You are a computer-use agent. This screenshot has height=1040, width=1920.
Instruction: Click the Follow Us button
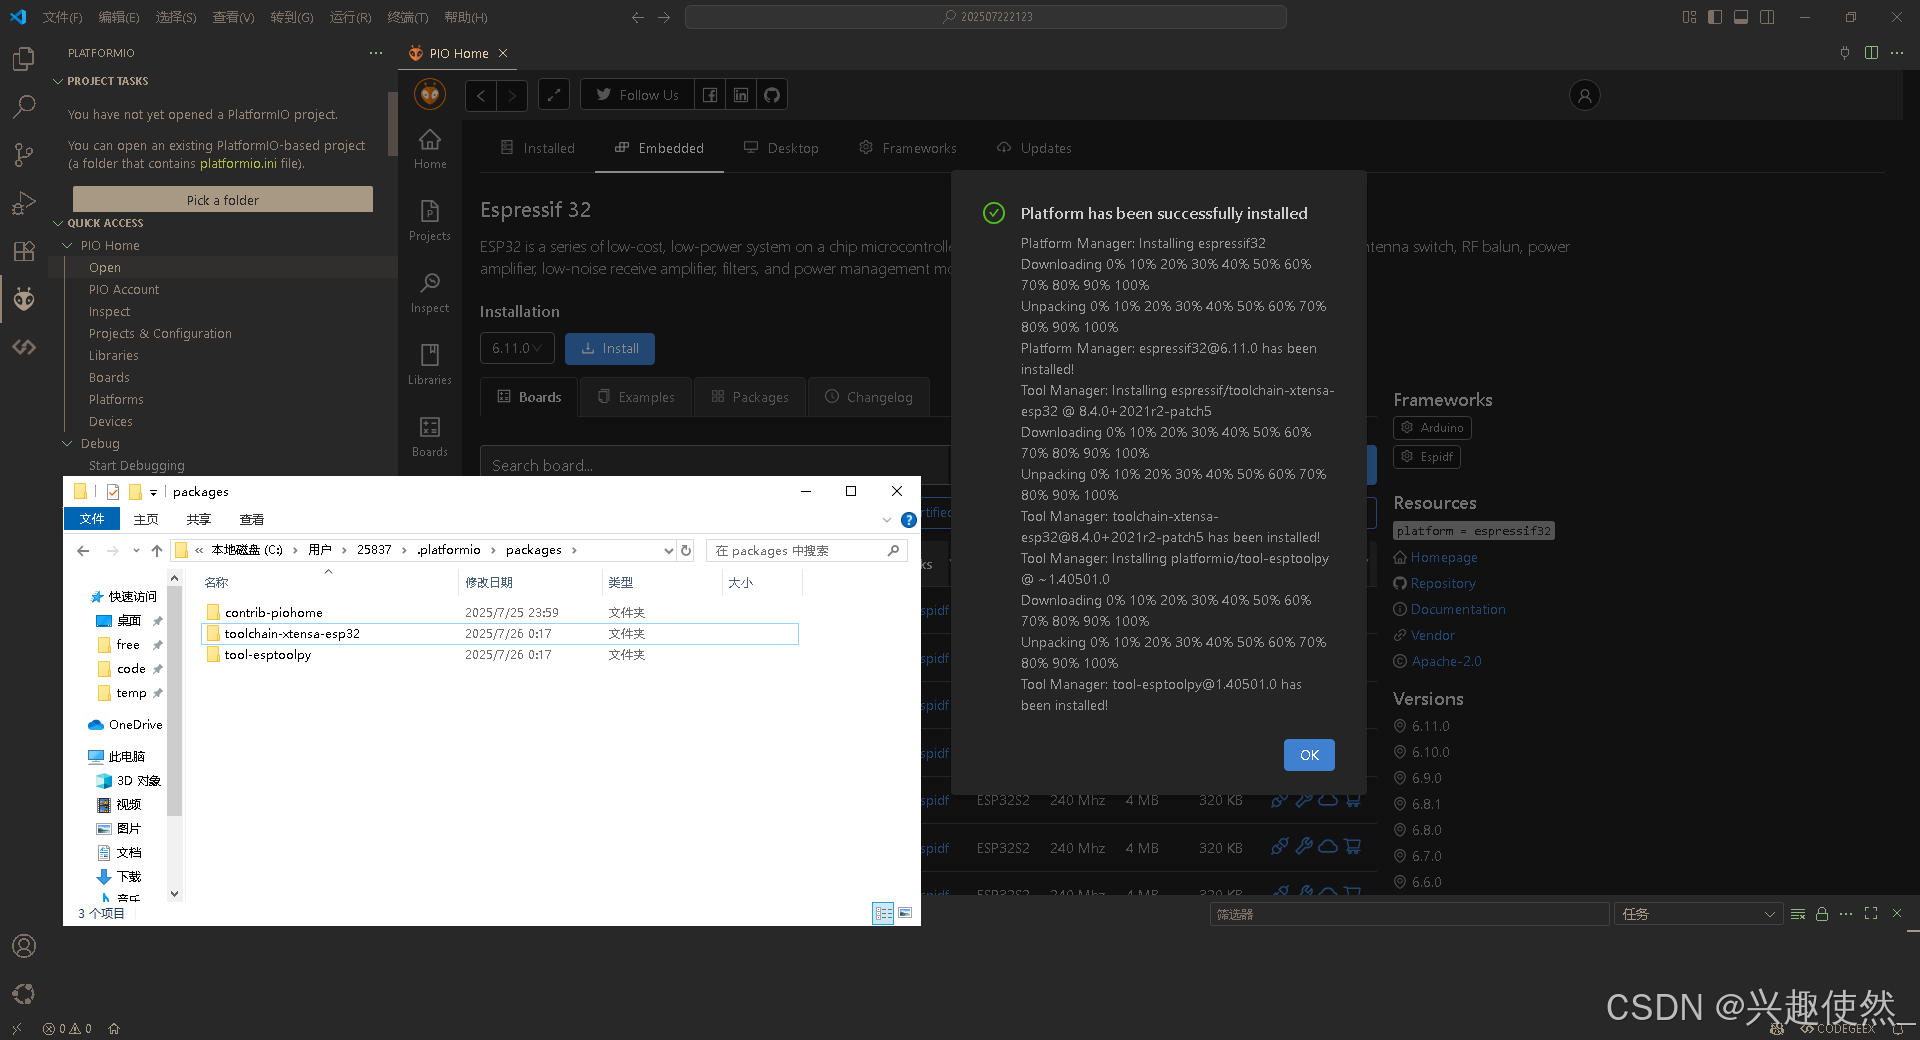[x=637, y=95]
